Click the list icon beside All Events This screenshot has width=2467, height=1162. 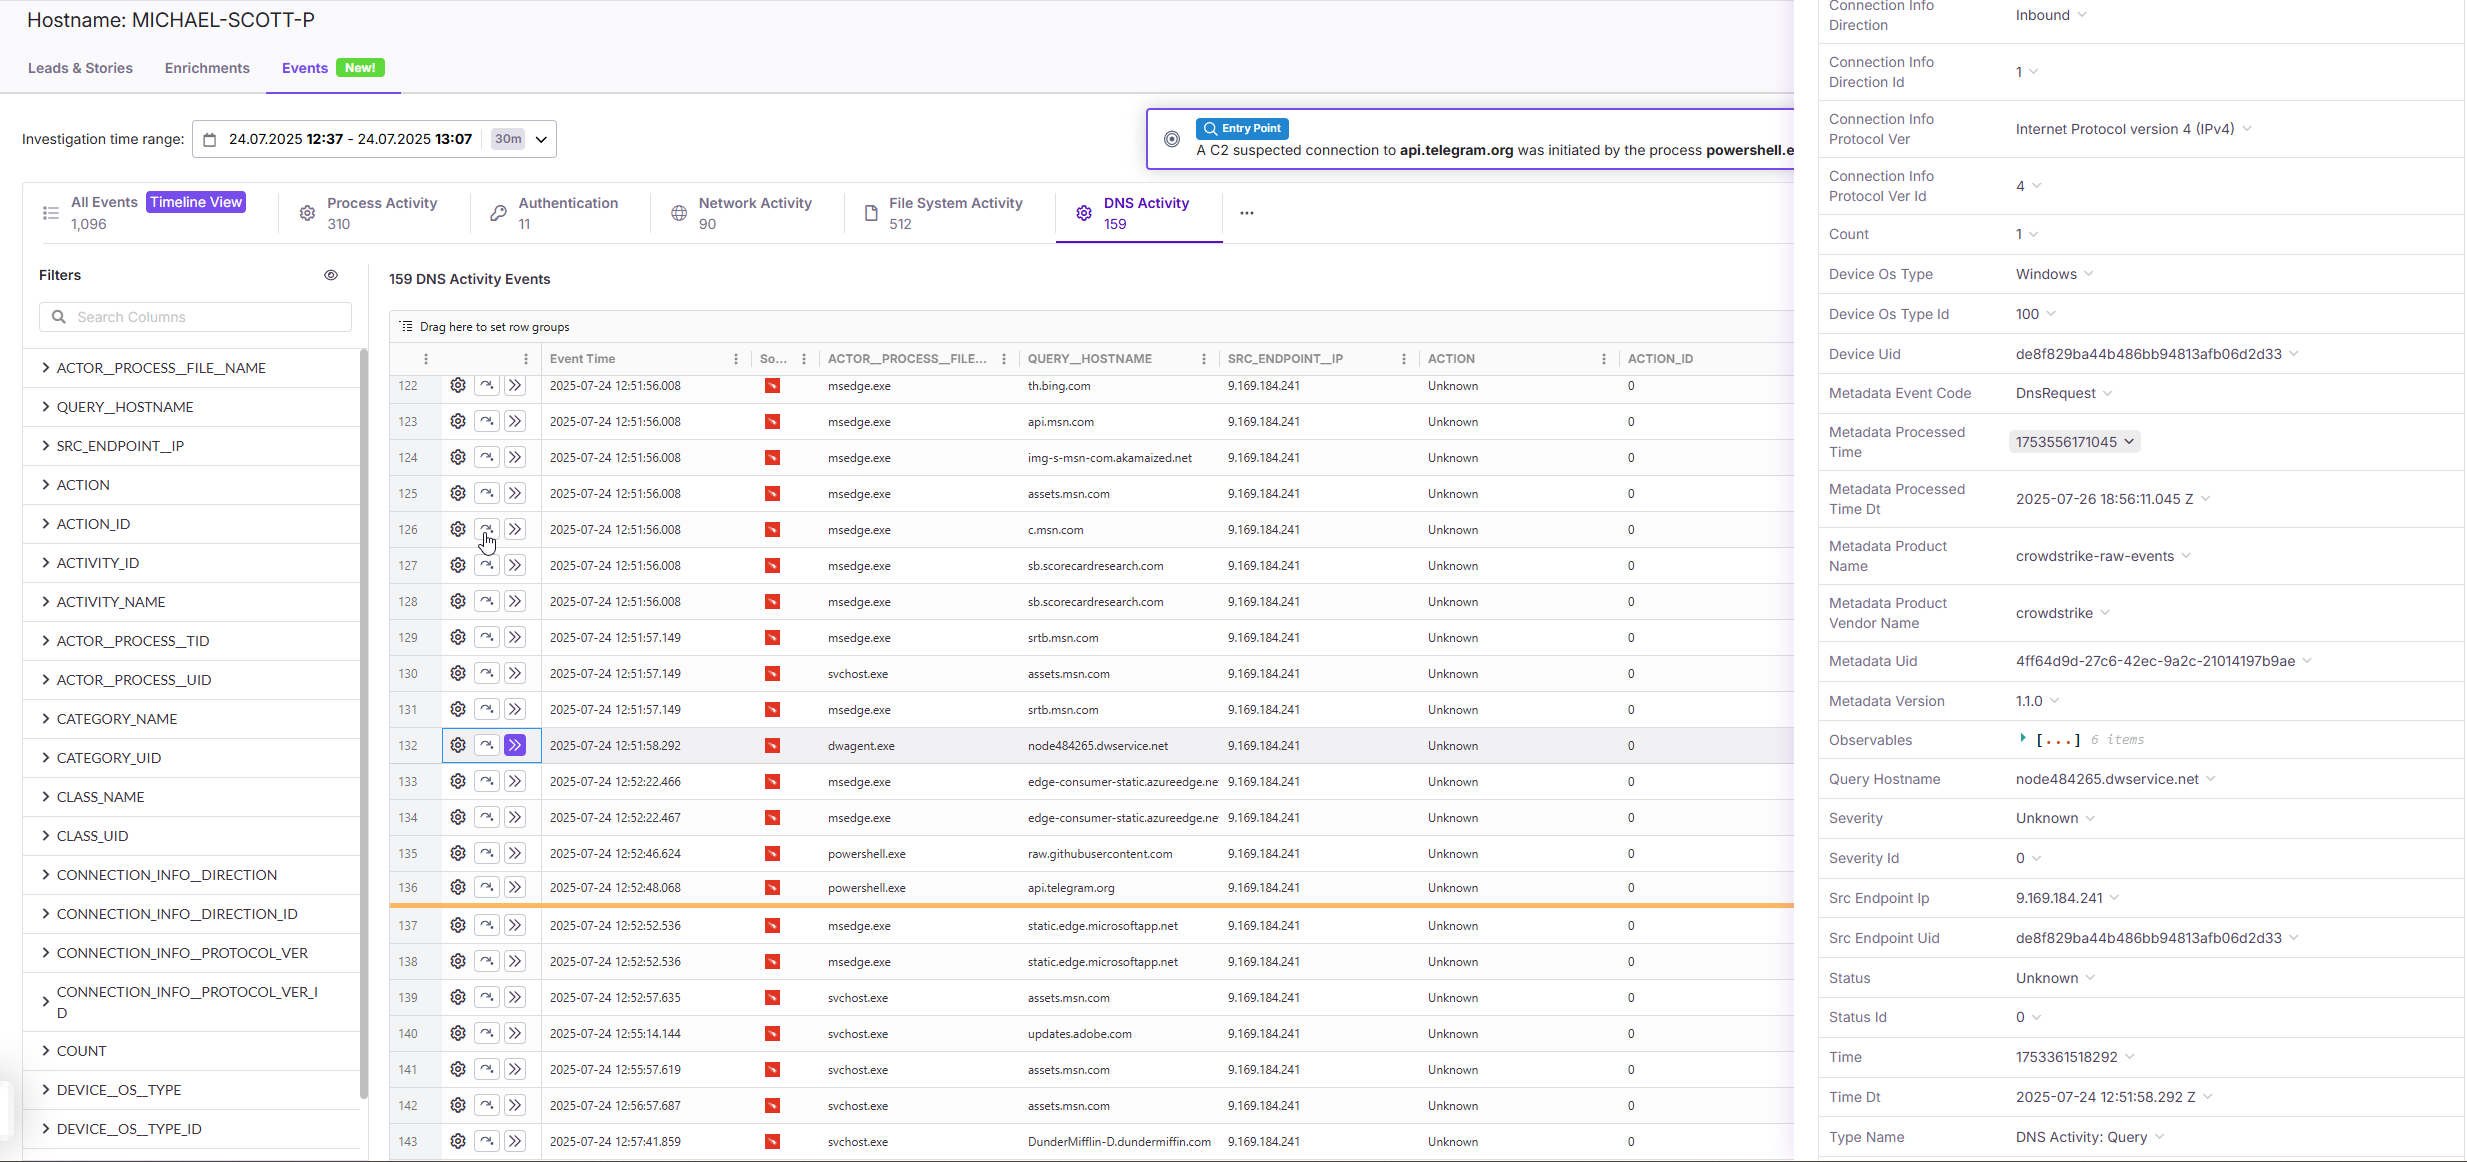50,212
